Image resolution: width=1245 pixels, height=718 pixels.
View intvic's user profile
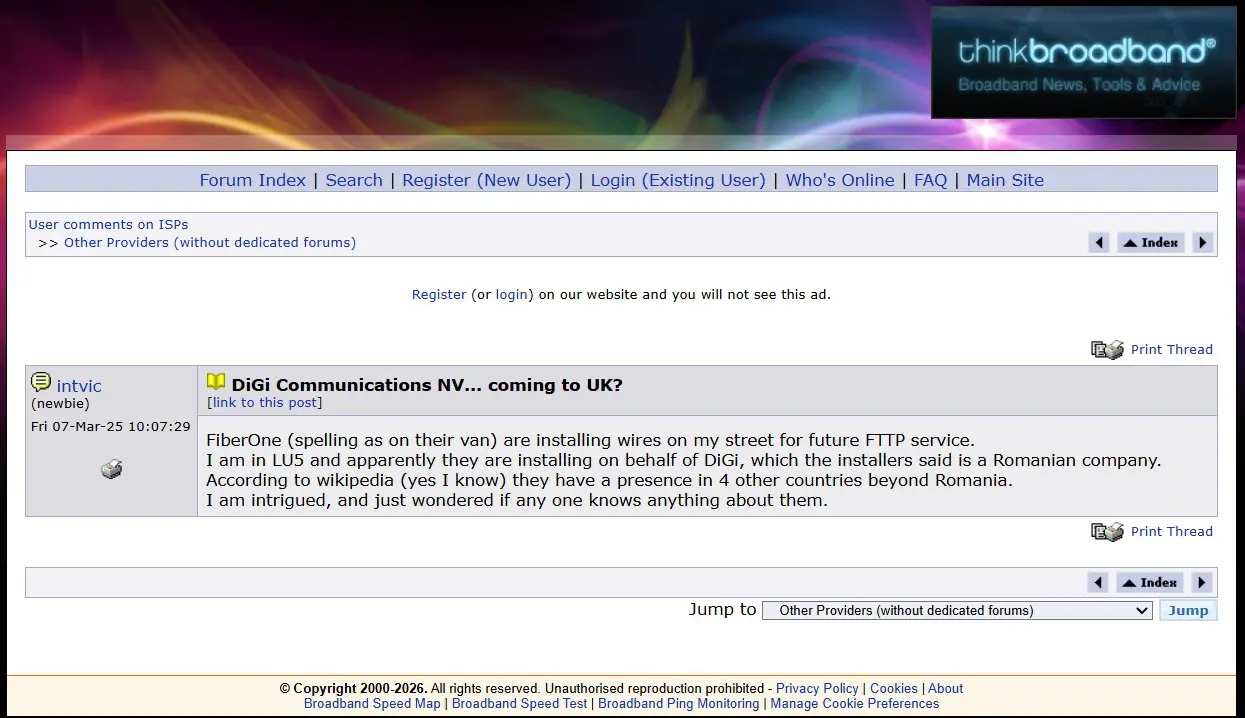pos(79,386)
